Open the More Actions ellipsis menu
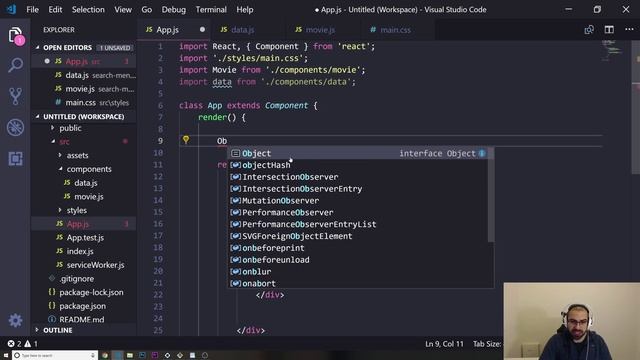The height and width of the screenshot is (360, 640). coord(629,29)
